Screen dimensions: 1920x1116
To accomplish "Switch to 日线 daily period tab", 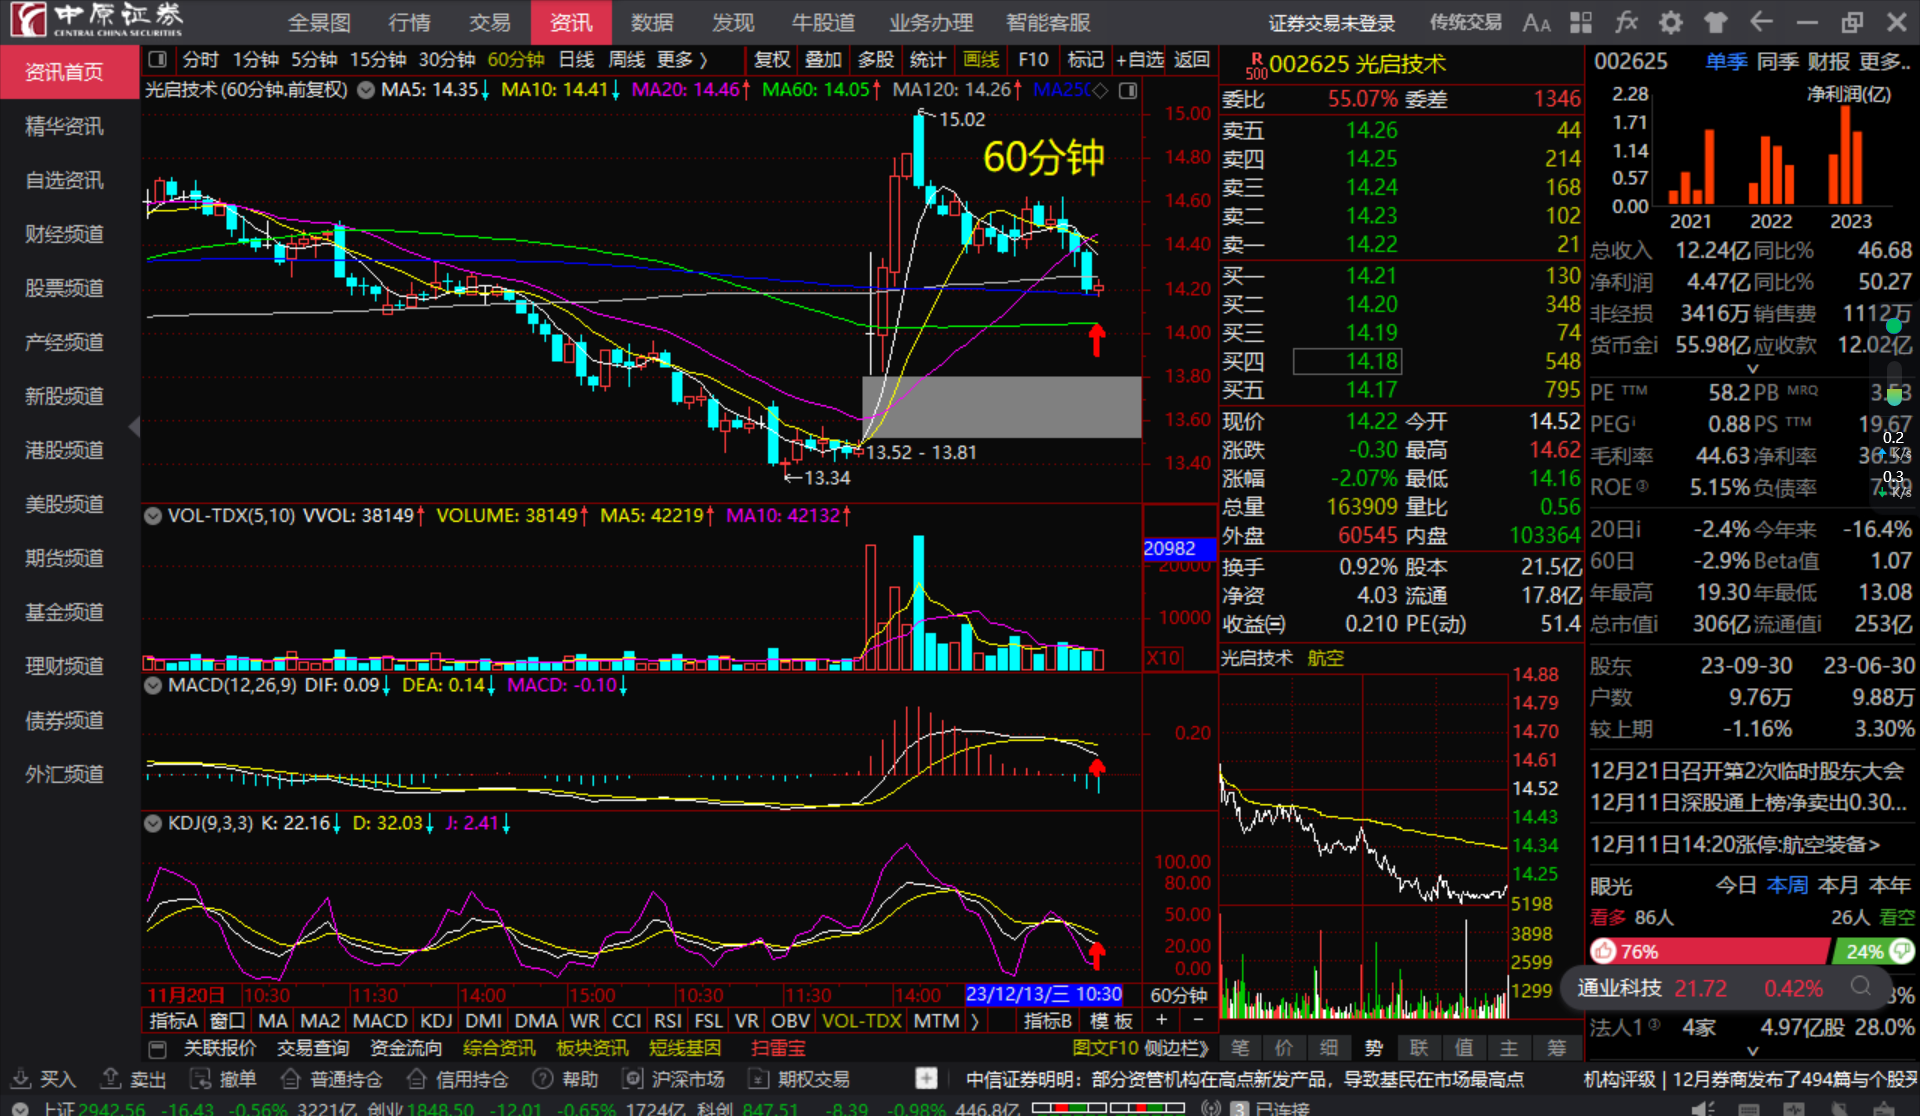I will (x=576, y=60).
